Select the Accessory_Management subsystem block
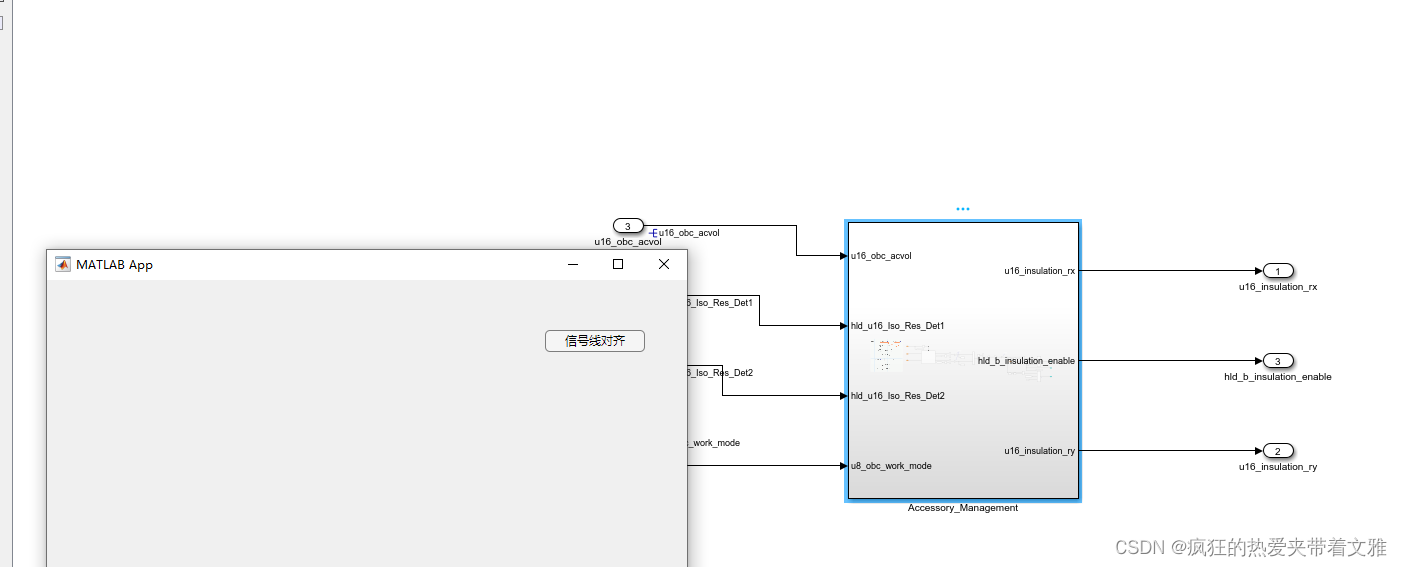This screenshot has width=1402, height=567. [x=962, y=361]
